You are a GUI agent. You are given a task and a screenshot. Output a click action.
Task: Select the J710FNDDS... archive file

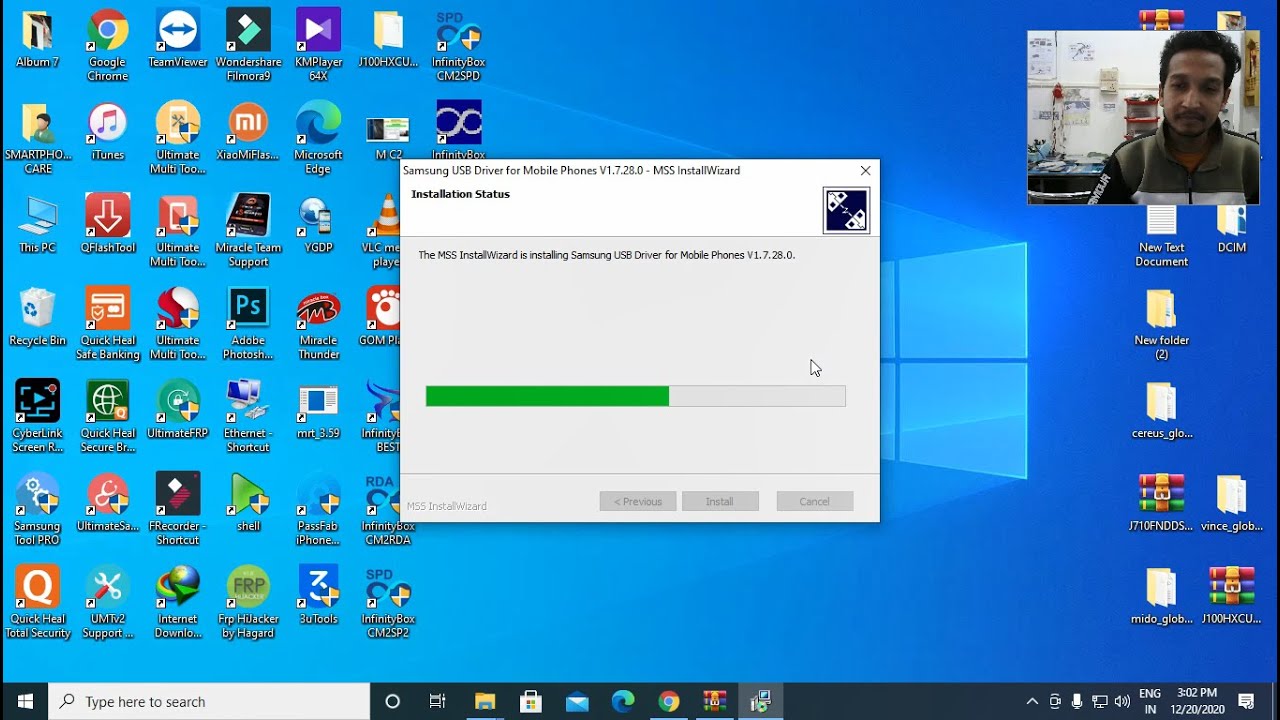[1162, 504]
